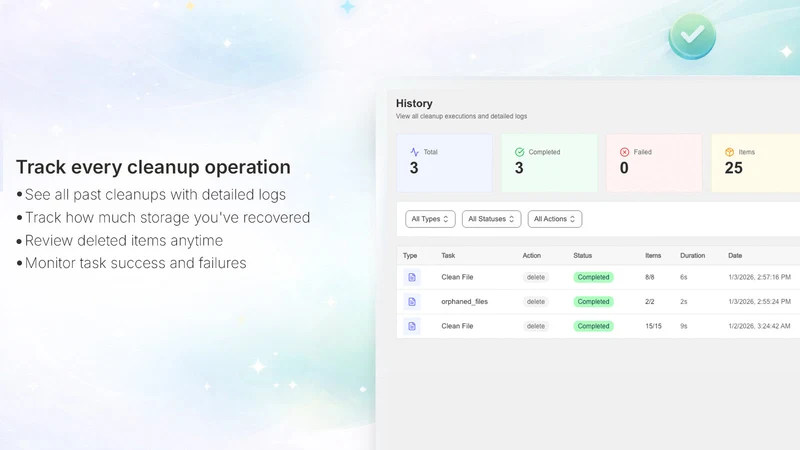
Task: Click the 15/15 items value
Action: [653, 326]
